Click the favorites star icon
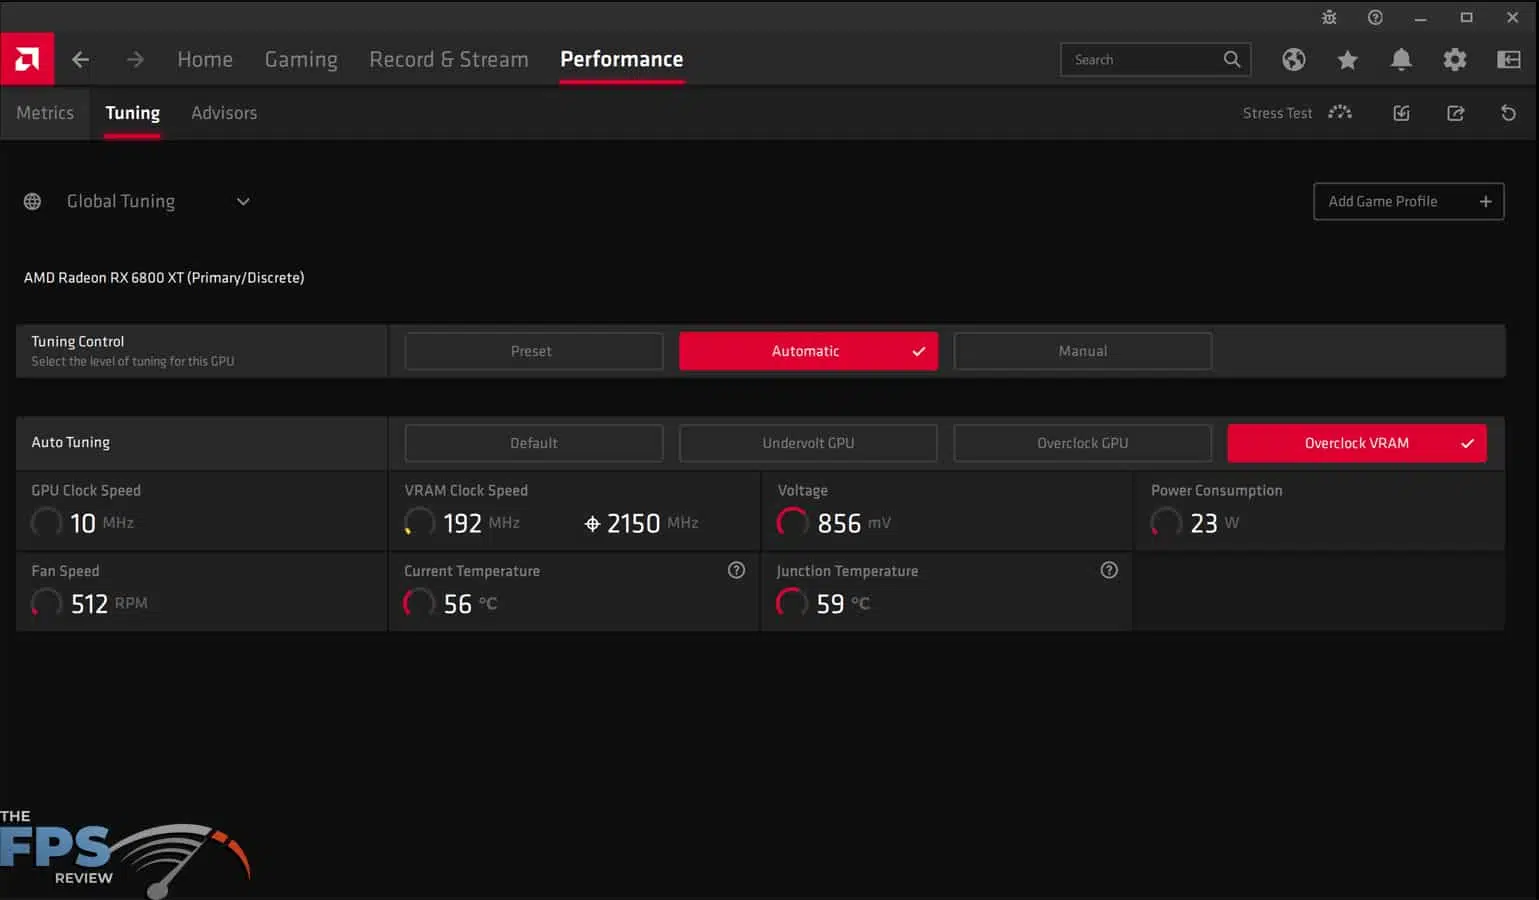The height and width of the screenshot is (900, 1539). (x=1347, y=59)
